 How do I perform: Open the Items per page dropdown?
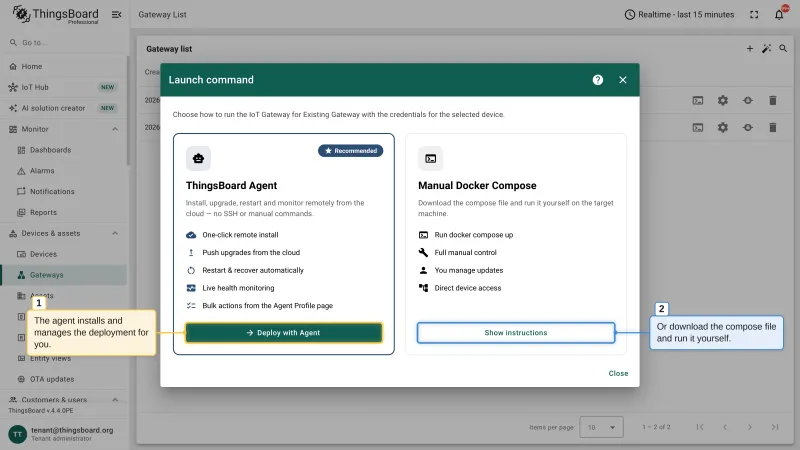click(601, 427)
